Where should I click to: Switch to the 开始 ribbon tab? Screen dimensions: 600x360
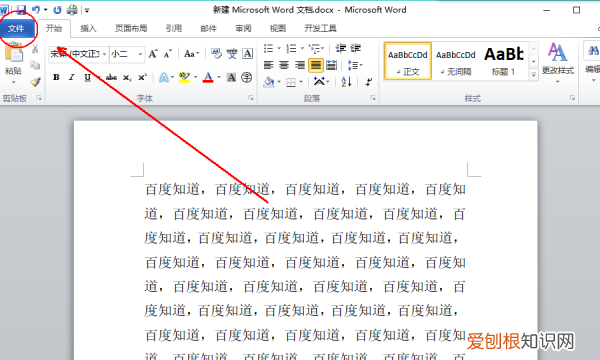pyautogui.click(x=54, y=28)
